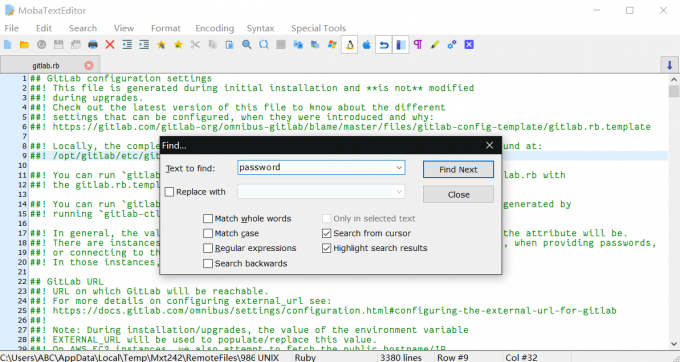Enable Search backwards
The height and width of the screenshot is (362, 680).
[x=208, y=263]
